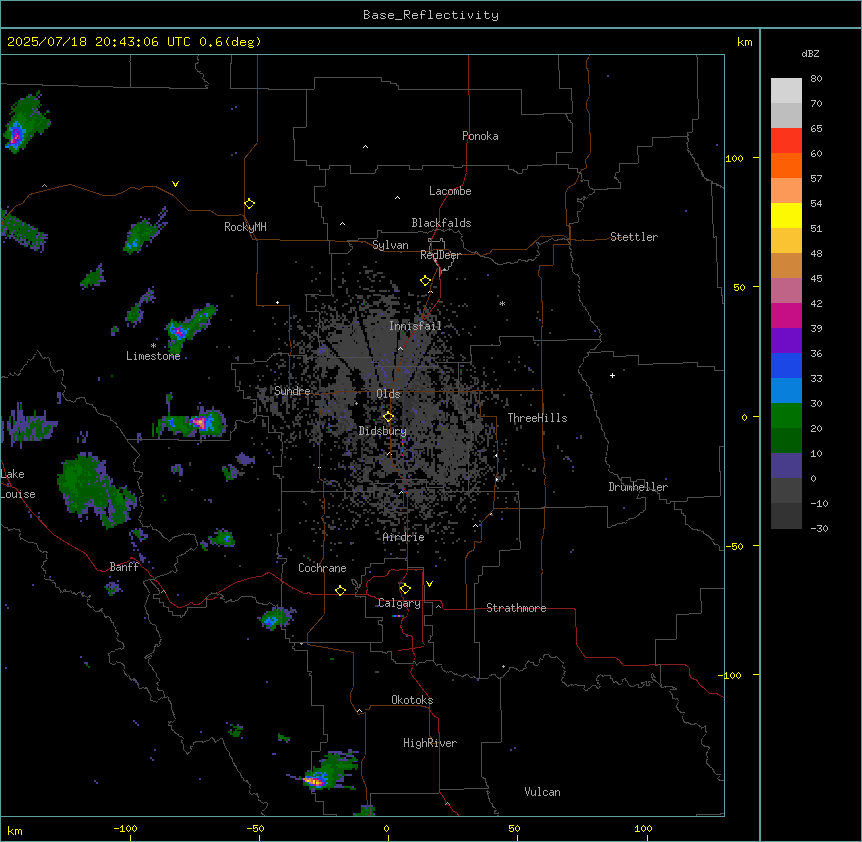Select the yellow V marker northwest of RockyMH
The width and height of the screenshot is (862, 842).
[x=175, y=184]
